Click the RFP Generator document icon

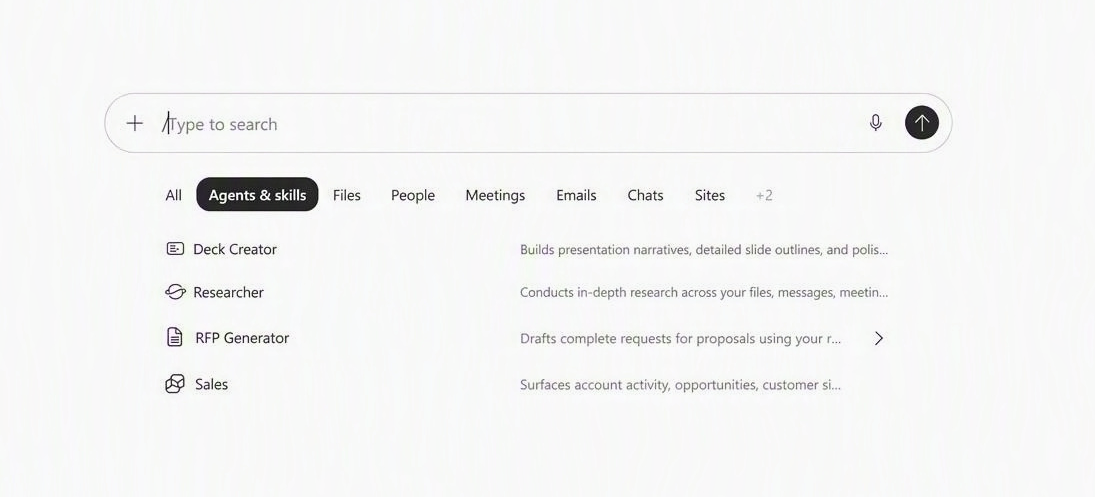click(x=175, y=337)
